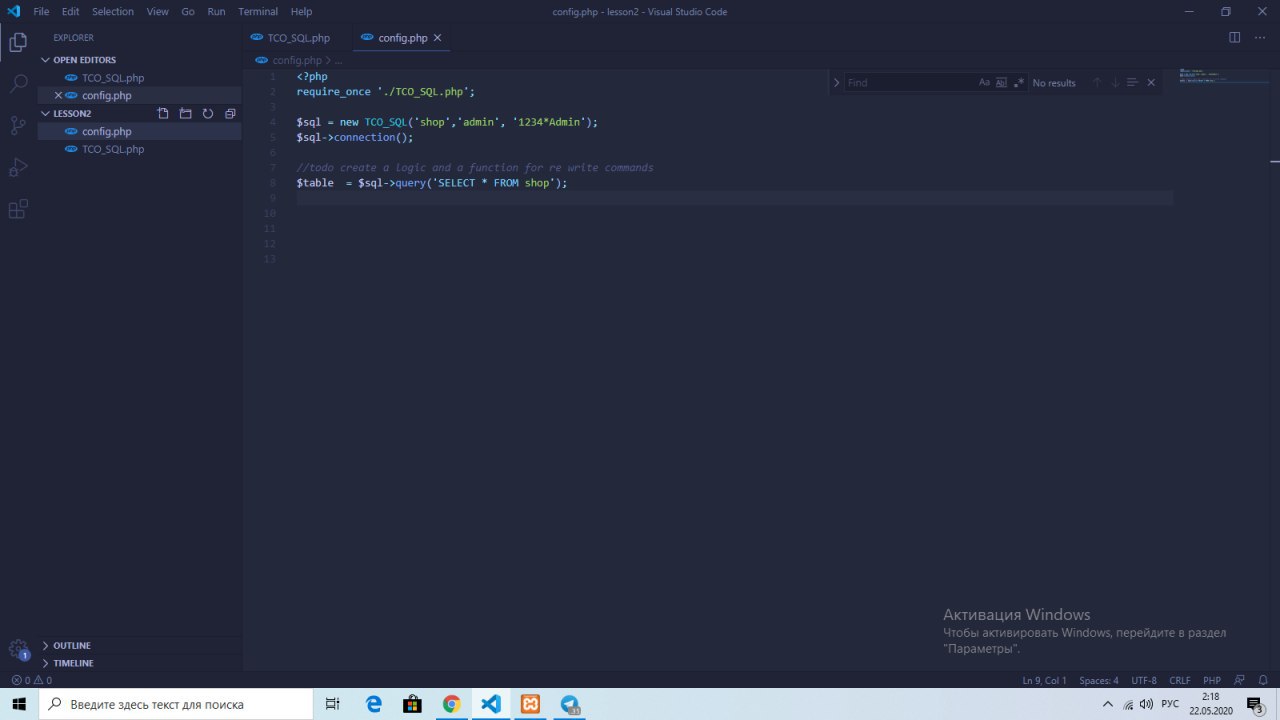
Task: Click the New File icon in LESSON2
Action: [x=163, y=114]
